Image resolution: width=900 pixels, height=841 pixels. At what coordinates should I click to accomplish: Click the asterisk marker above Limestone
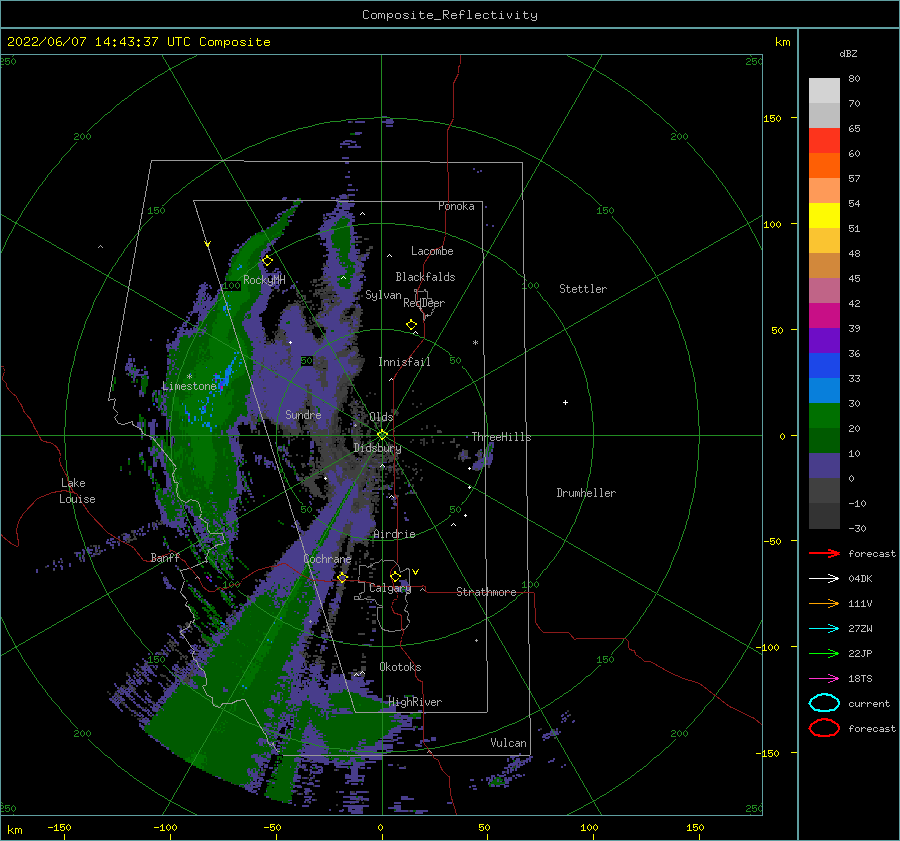point(189,377)
